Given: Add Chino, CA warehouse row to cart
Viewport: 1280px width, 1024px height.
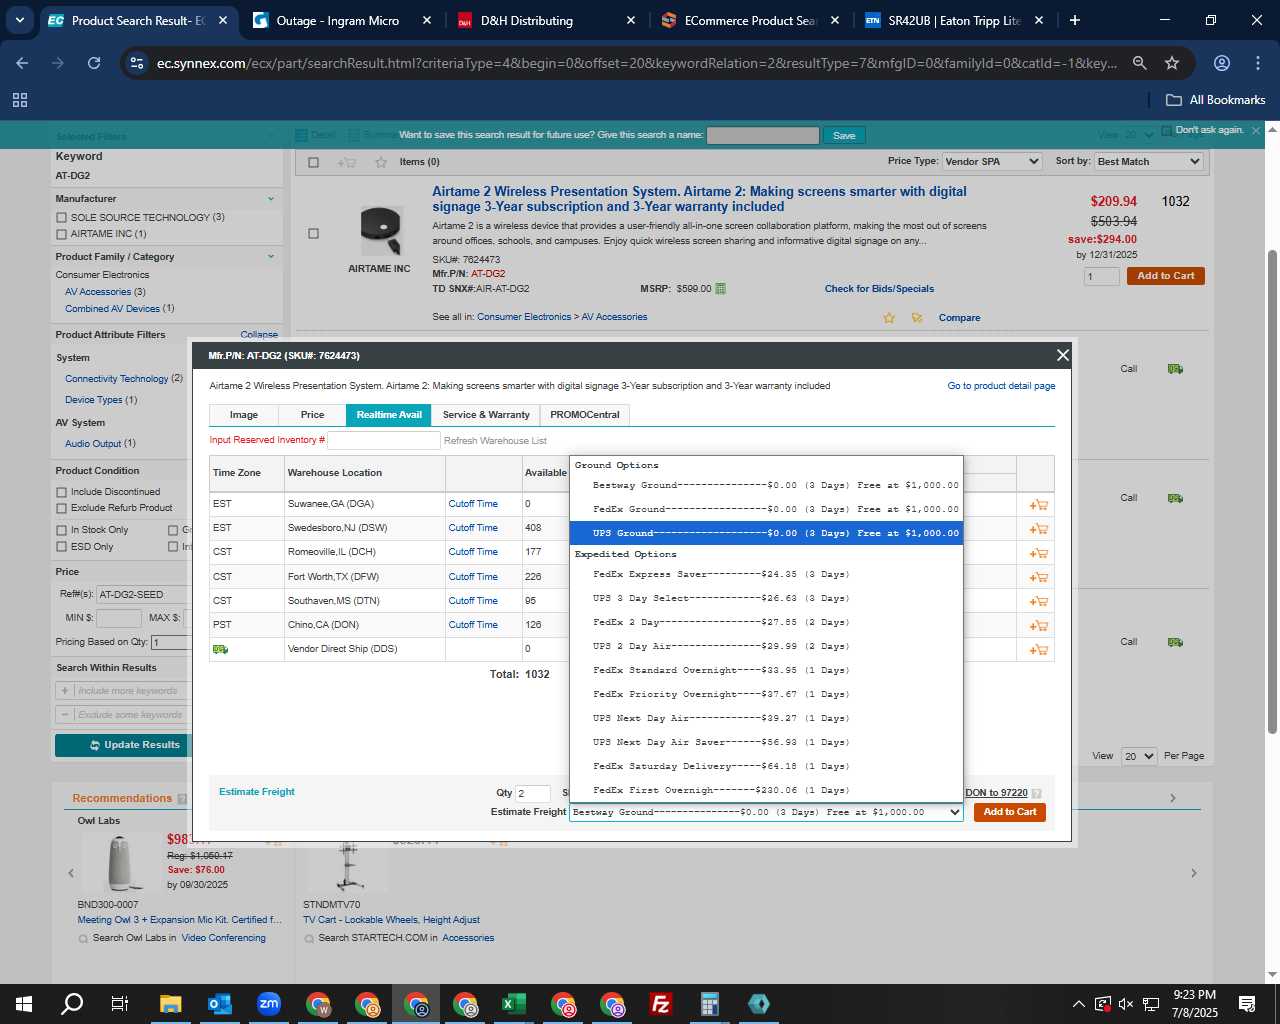Looking at the screenshot, I should (x=1039, y=625).
